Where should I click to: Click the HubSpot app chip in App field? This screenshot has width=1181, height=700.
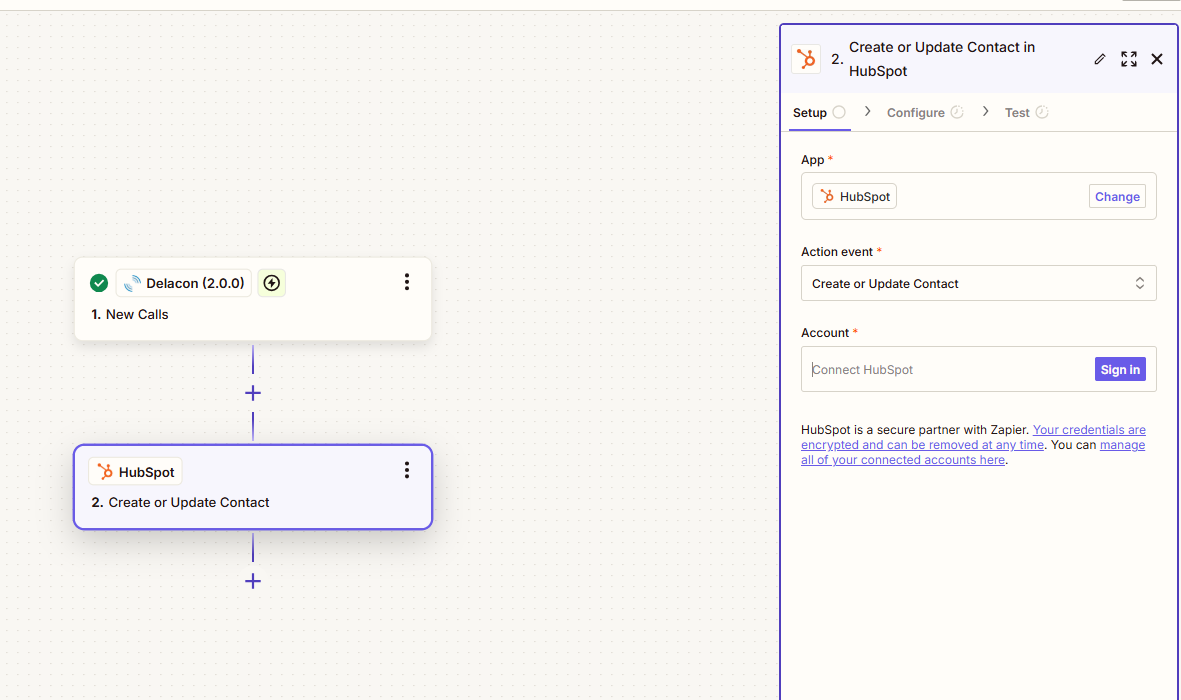(x=854, y=197)
